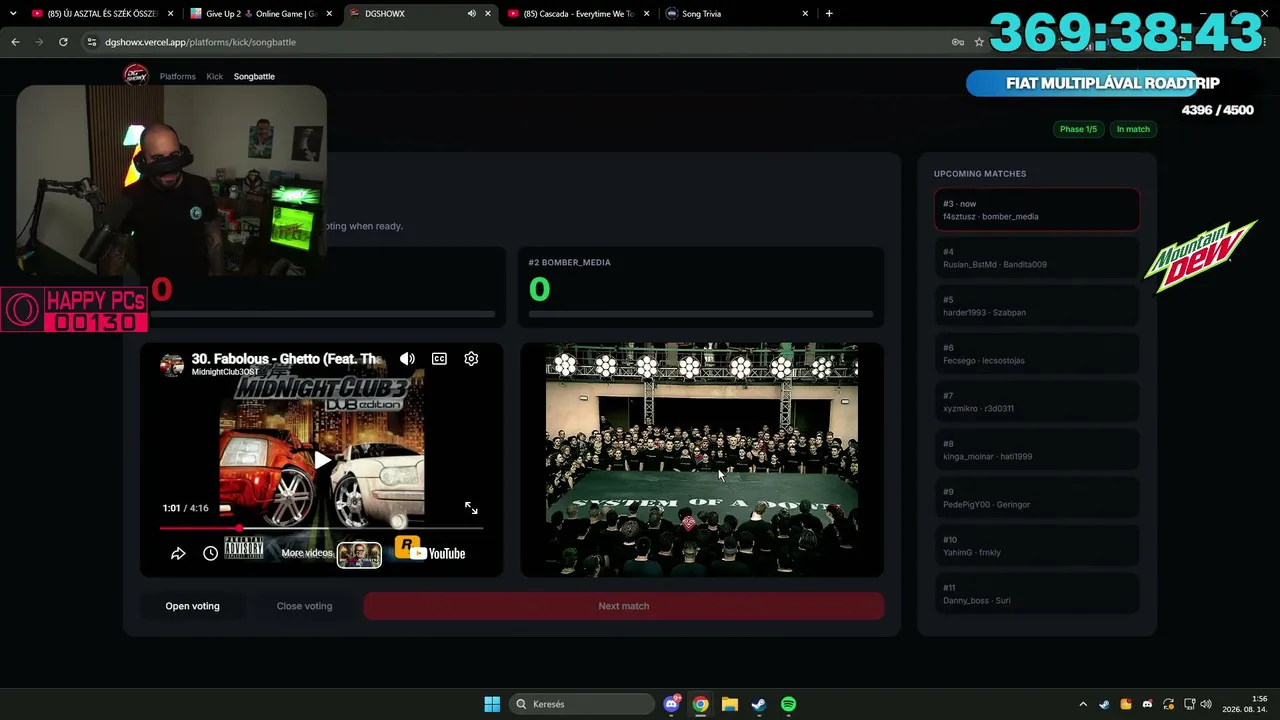Click the In match status badge

coord(1133,129)
